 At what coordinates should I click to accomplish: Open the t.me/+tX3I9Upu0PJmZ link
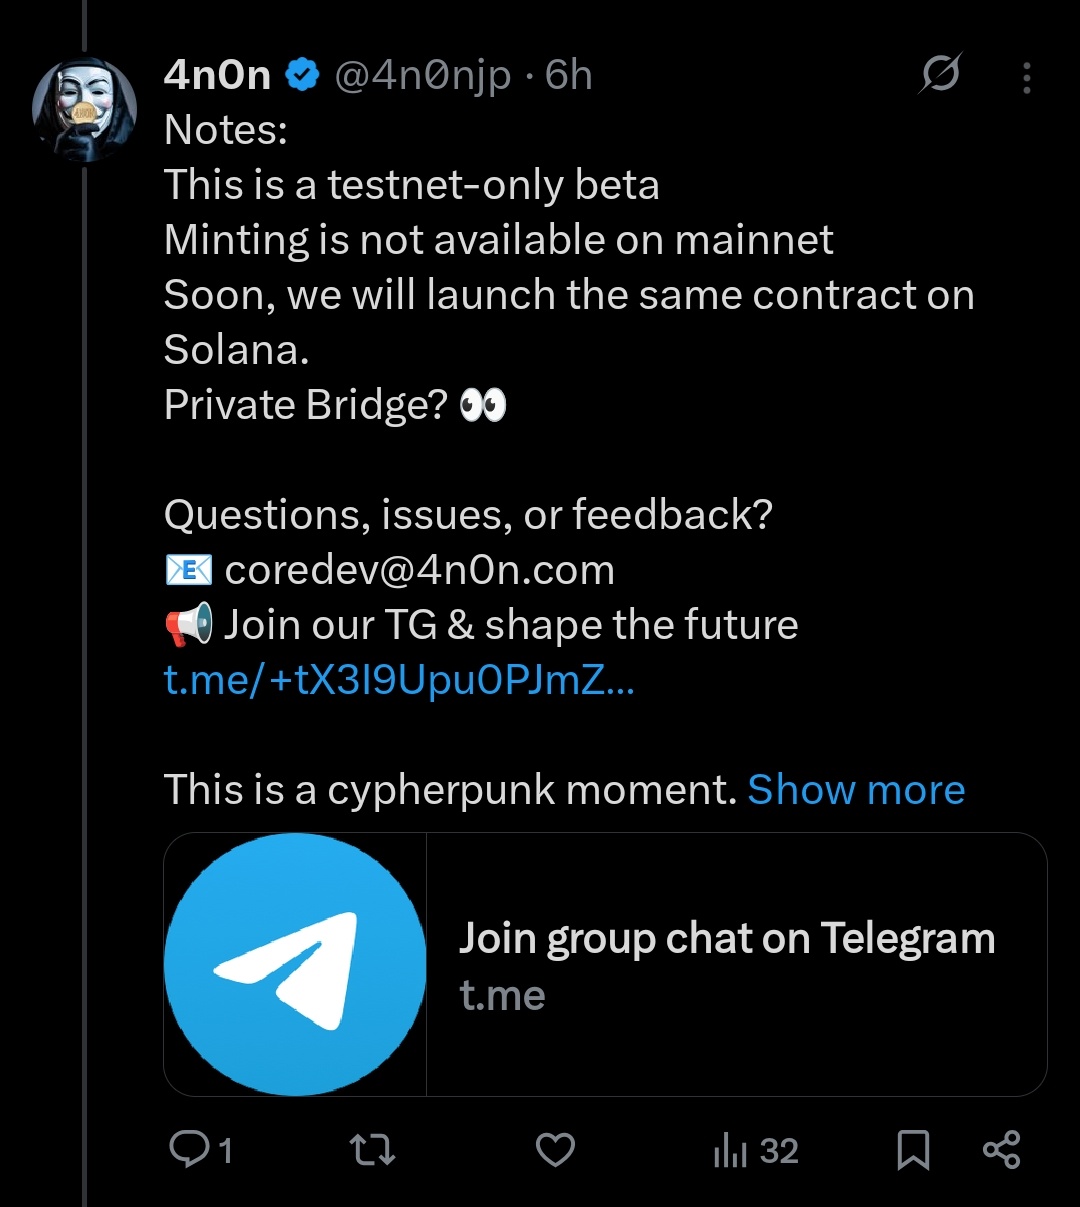399,680
